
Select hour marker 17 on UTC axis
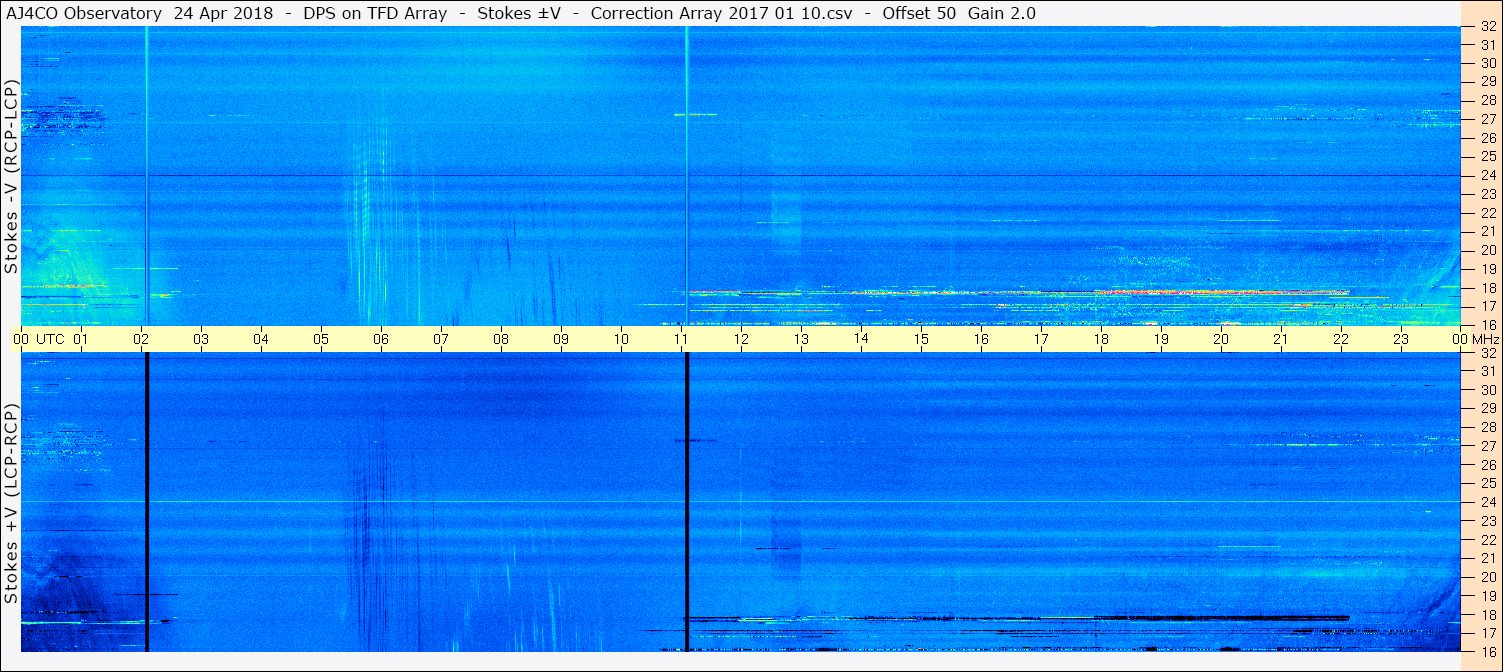click(x=1041, y=339)
